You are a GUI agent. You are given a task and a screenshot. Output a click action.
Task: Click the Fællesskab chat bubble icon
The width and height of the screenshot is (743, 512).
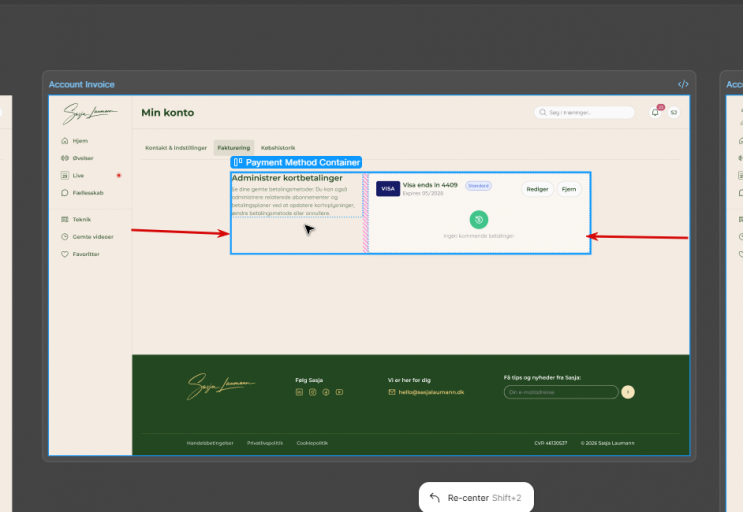65,193
